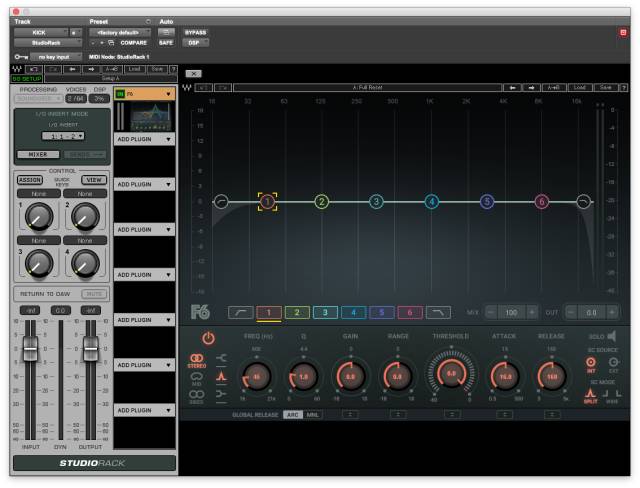Click the MIXER button
This screenshot has width=640, height=488.
[38, 154]
